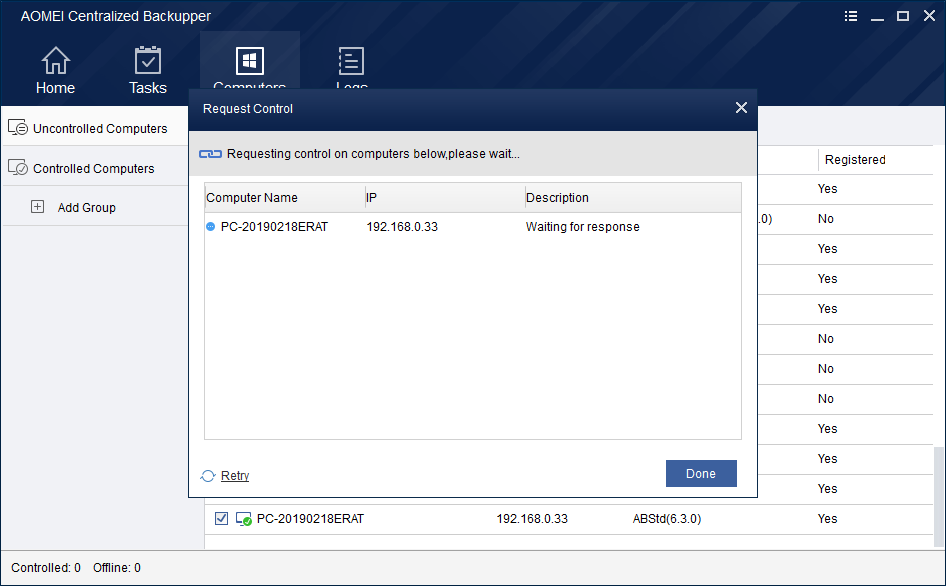The image size is (946, 586).
Task: Click the Waiting for response text
Action: click(x=582, y=227)
